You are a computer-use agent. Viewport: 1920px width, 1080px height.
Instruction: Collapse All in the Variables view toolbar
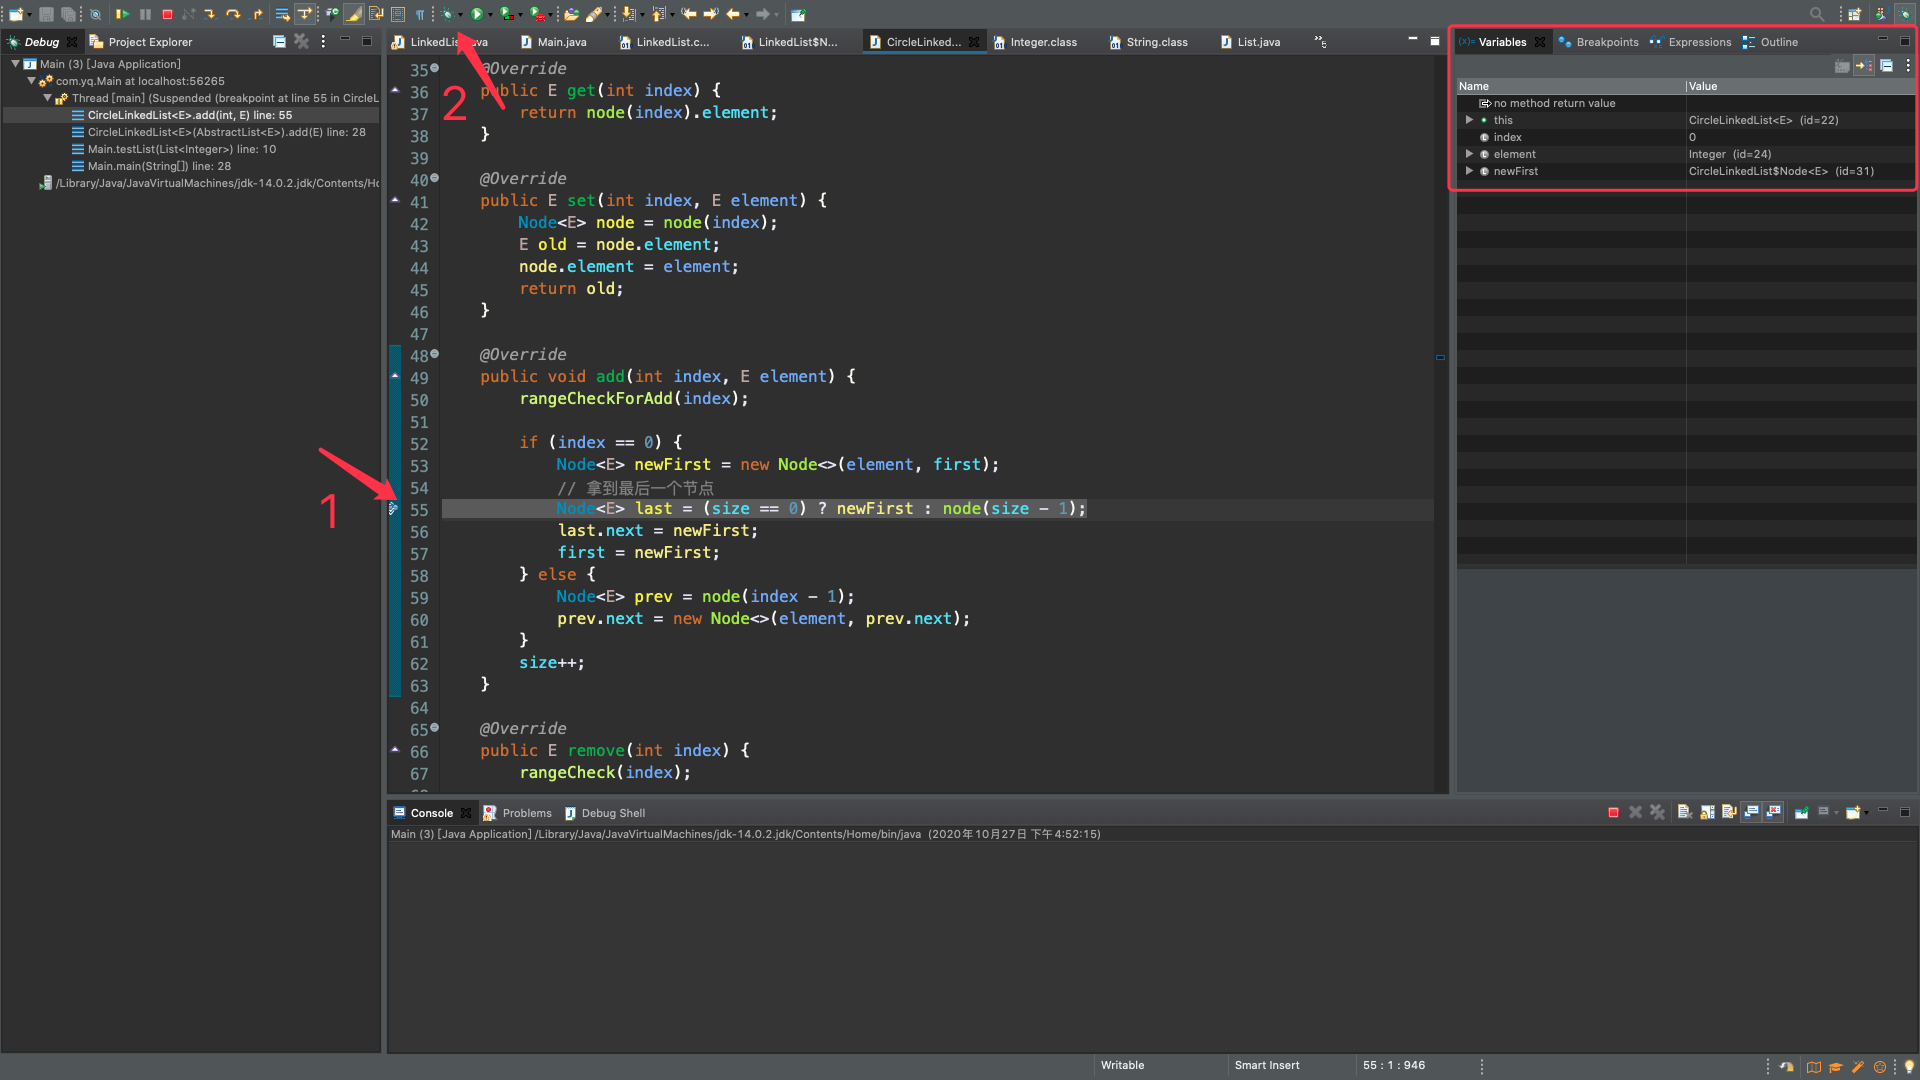tap(1886, 66)
